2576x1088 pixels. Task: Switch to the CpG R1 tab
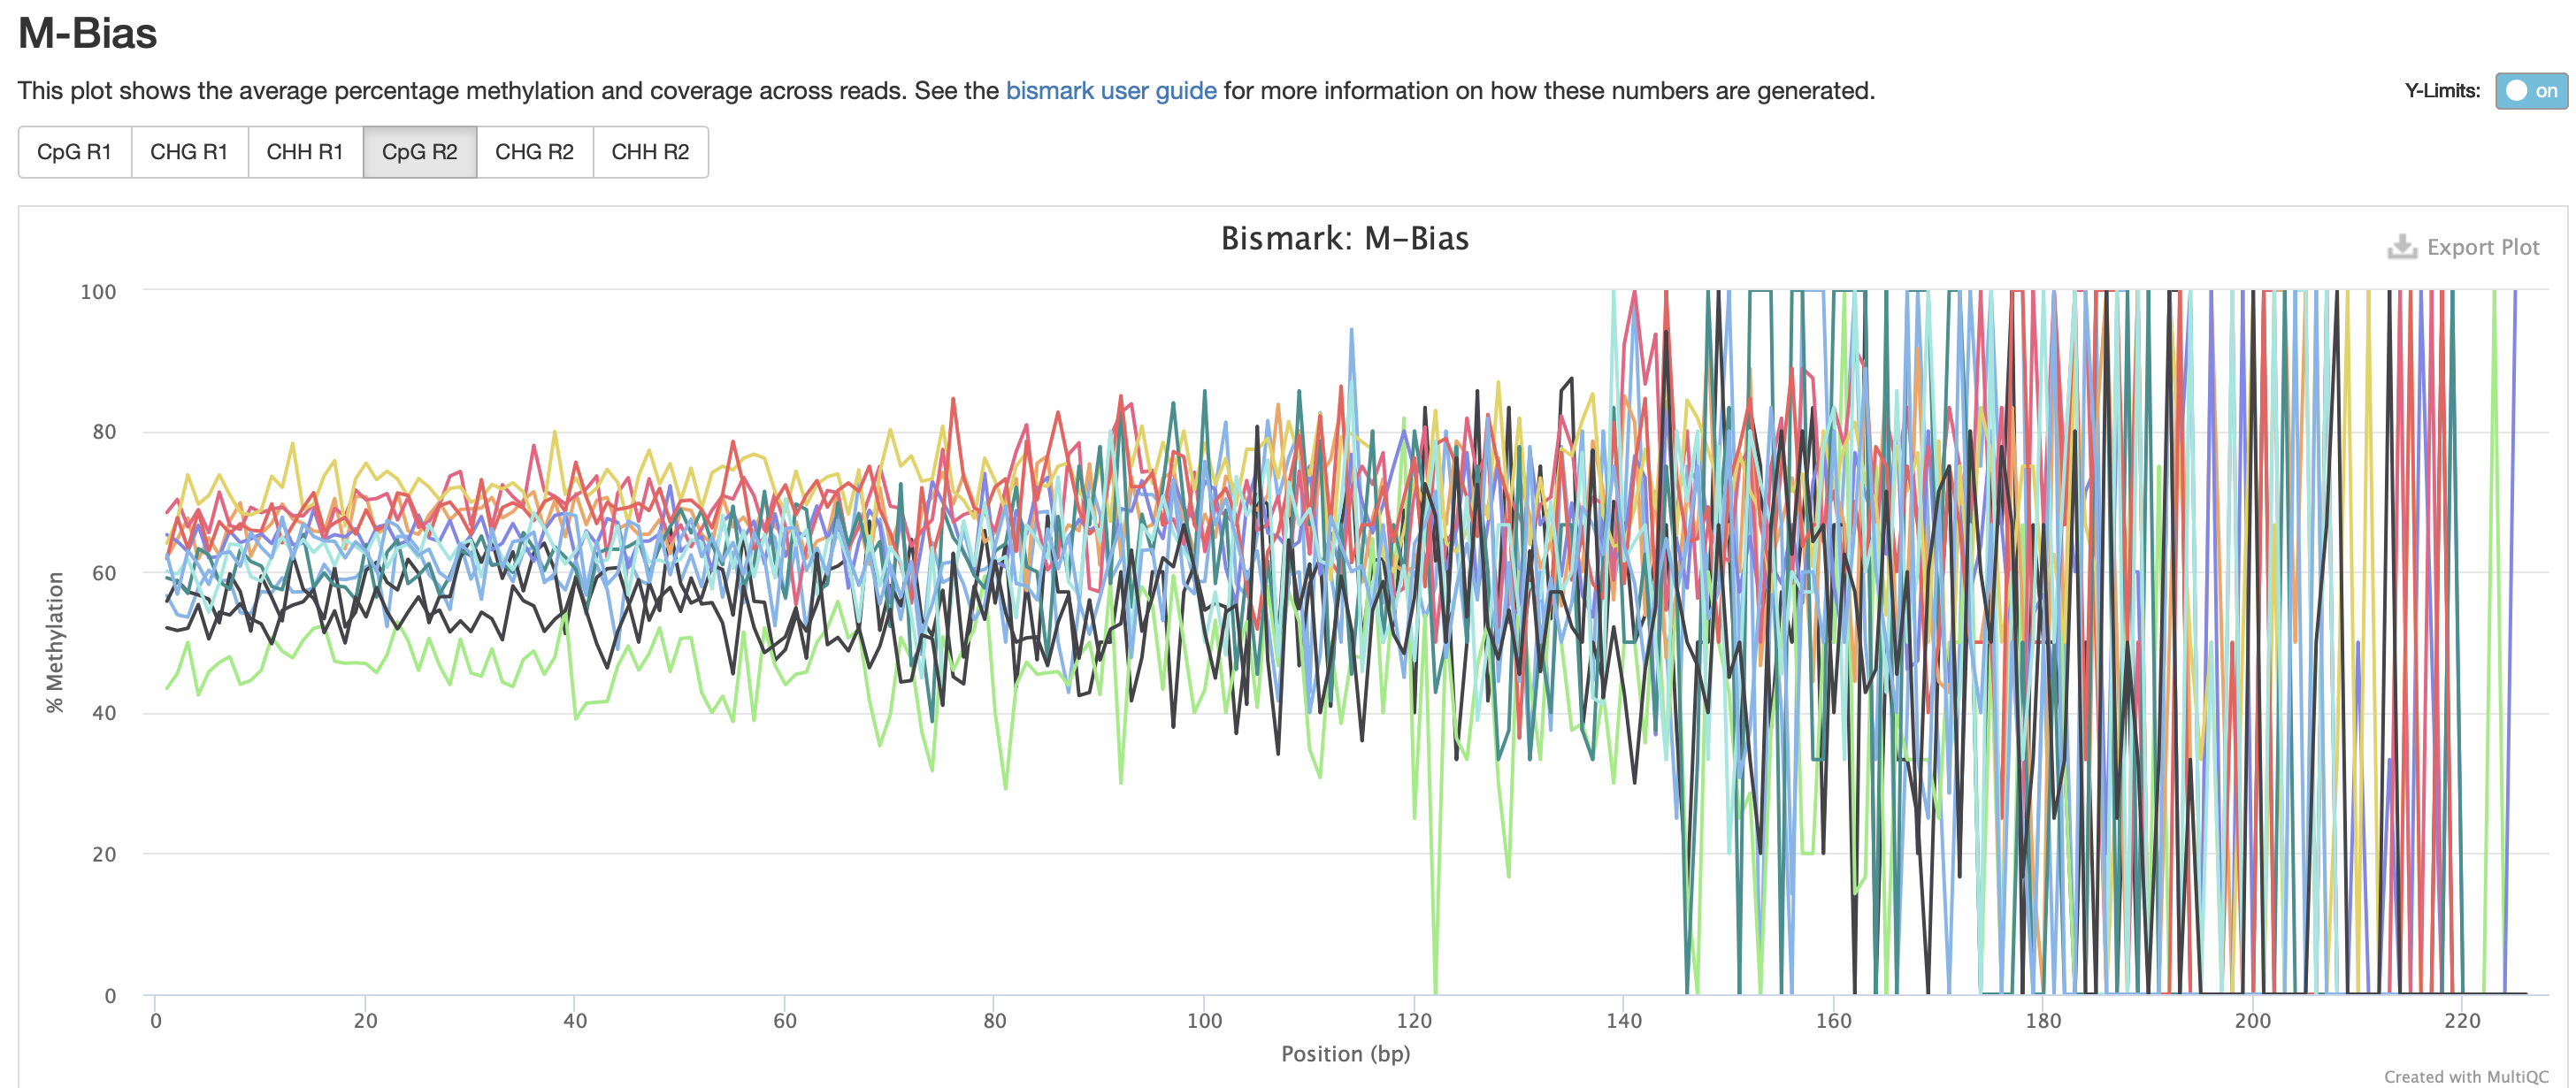coord(74,152)
